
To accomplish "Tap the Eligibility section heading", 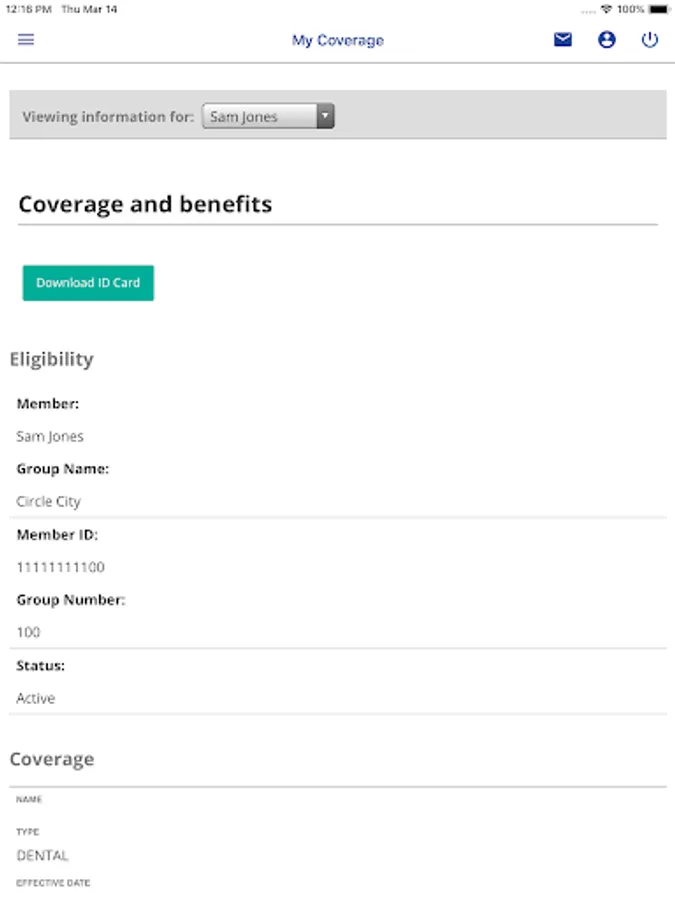I will (51, 359).
